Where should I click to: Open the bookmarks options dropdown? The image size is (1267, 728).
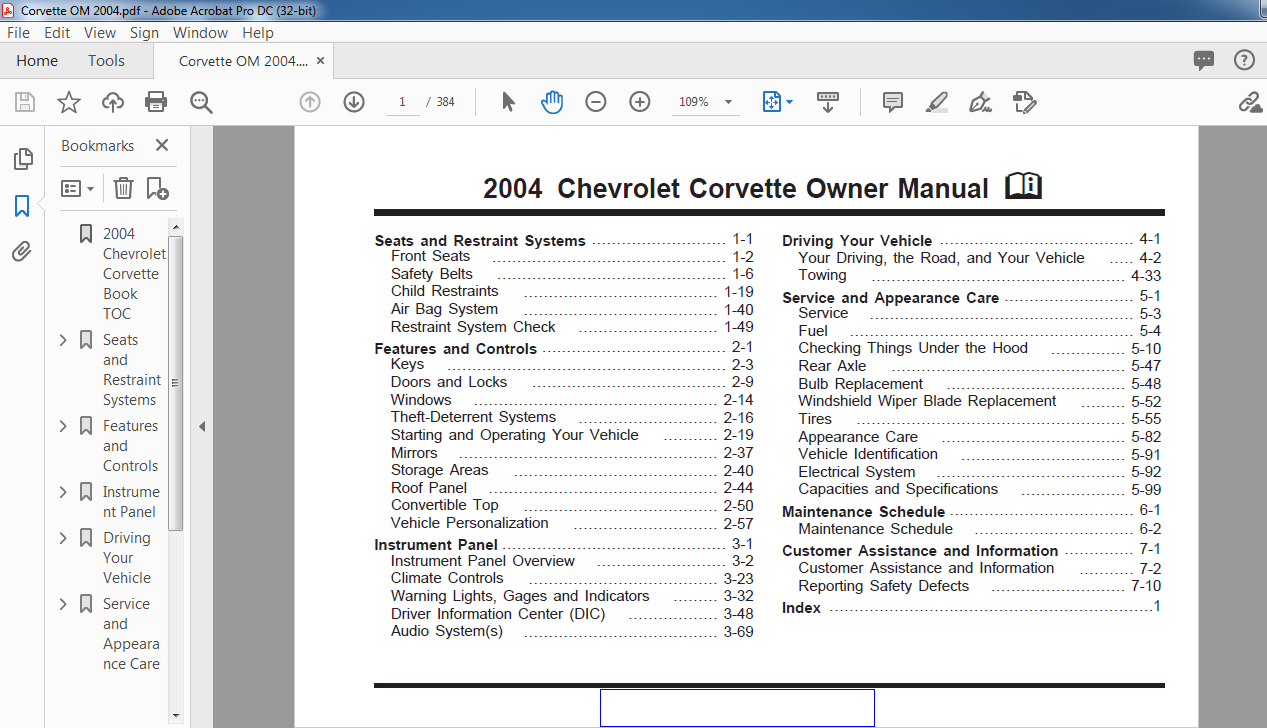[77, 188]
